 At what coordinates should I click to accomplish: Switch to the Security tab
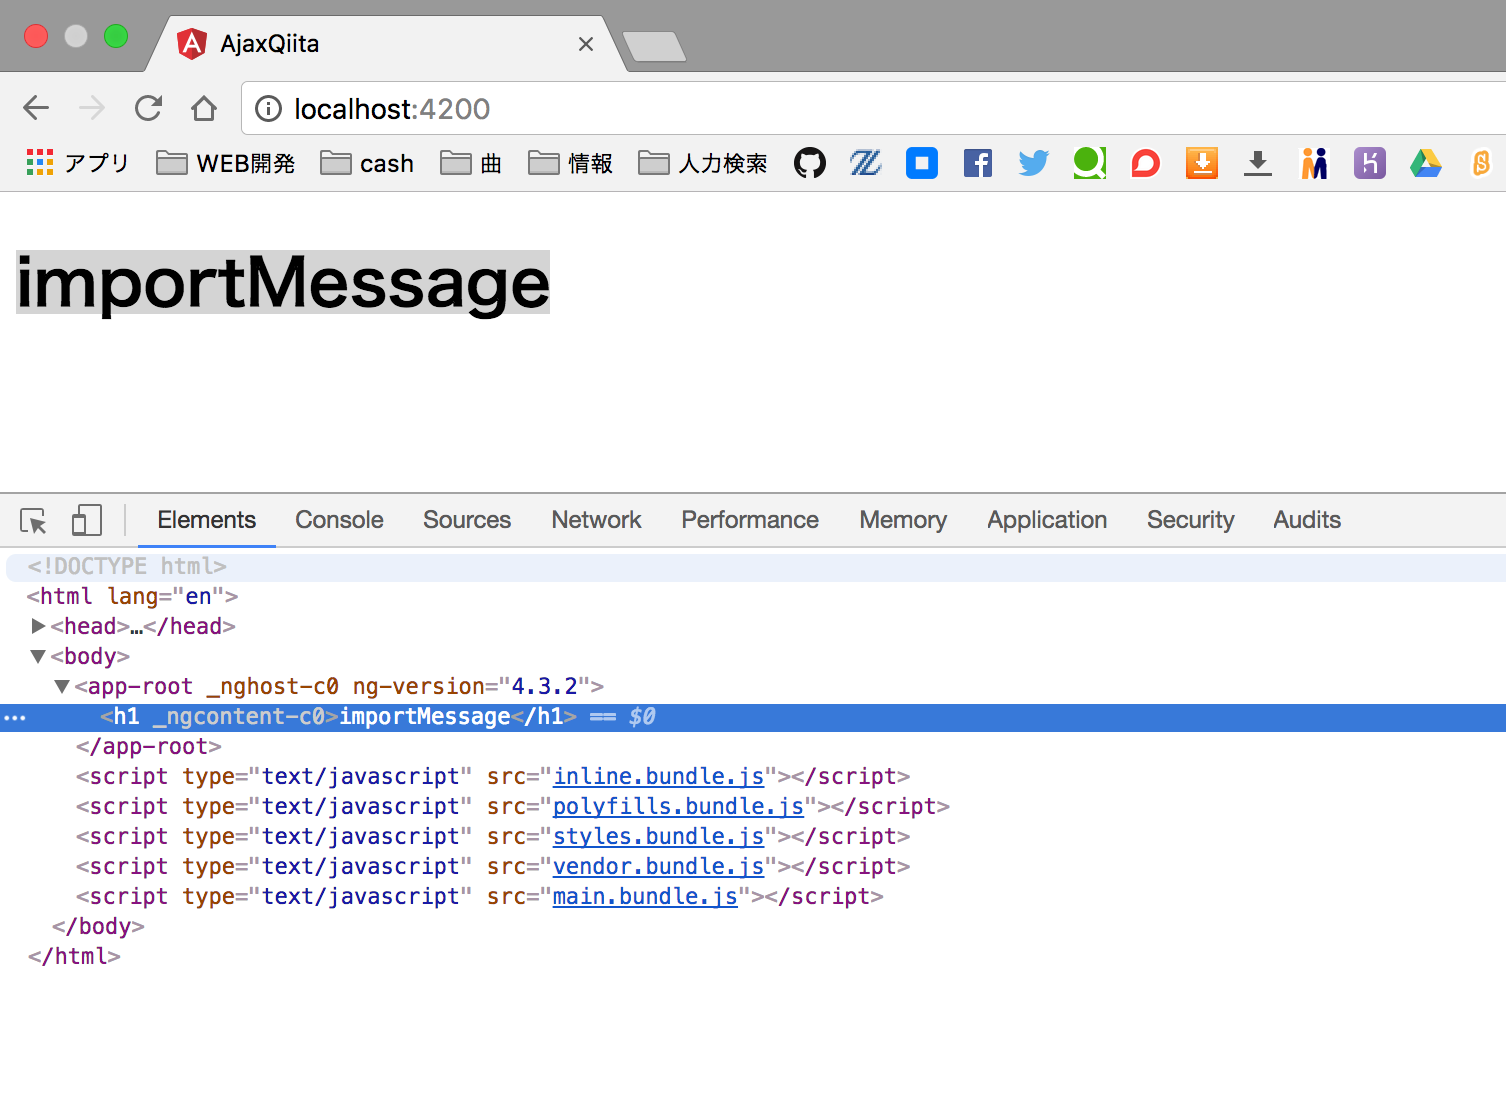click(x=1190, y=520)
